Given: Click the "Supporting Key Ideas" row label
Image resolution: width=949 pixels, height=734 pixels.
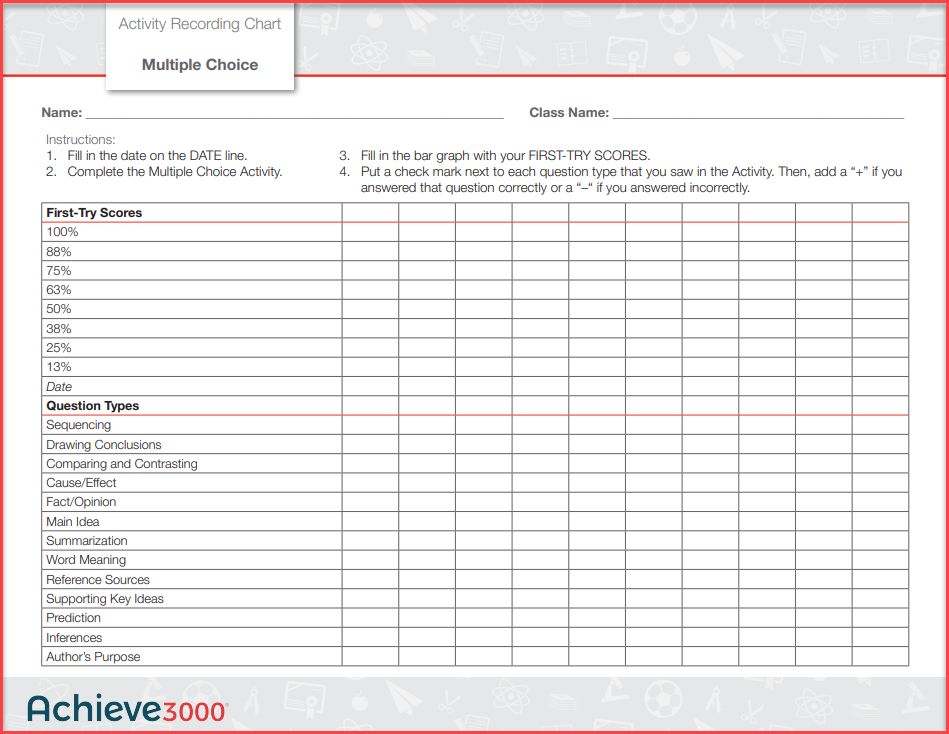Looking at the screenshot, I should pyautogui.click(x=105, y=599).
